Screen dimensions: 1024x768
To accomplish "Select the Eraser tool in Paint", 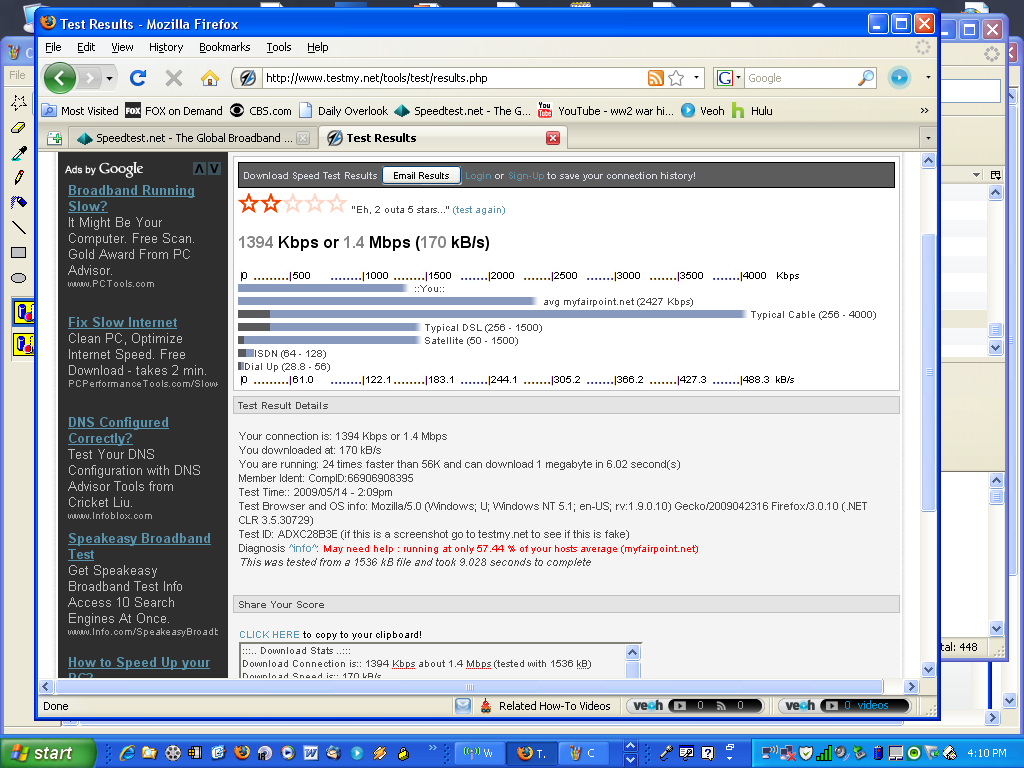I will click(x=18, y=128).
